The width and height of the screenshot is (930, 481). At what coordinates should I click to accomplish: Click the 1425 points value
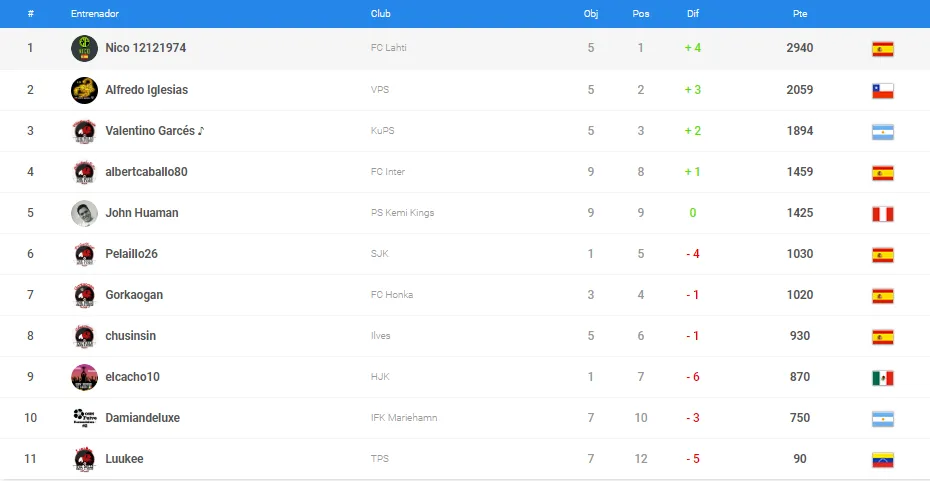800,212
